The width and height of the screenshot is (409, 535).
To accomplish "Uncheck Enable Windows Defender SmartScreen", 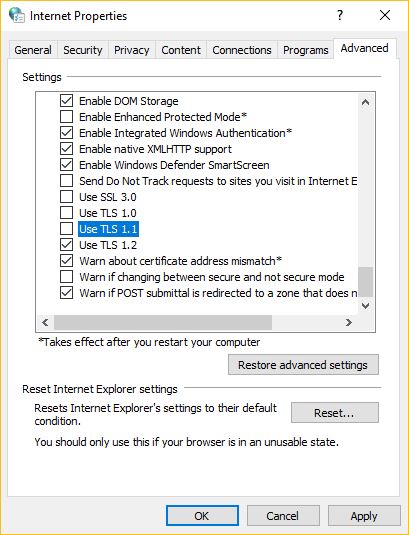I will click(67, 165).
